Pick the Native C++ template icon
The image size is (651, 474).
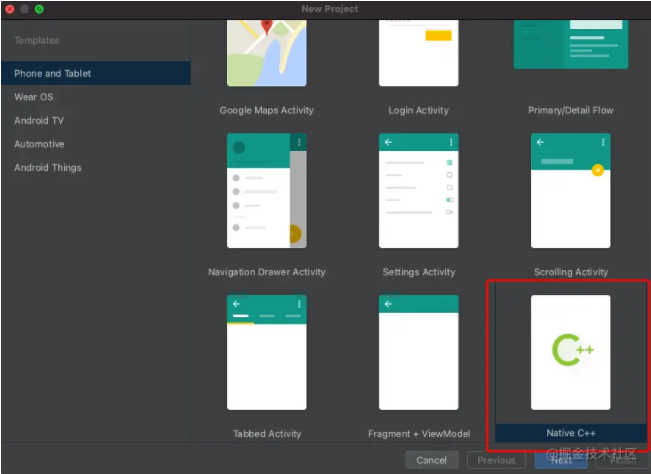coord(570,352)
